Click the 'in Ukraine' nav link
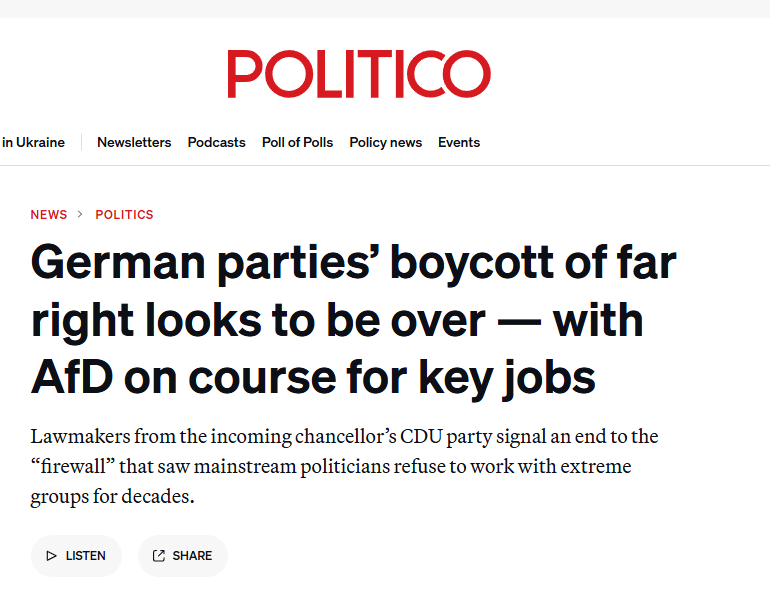 point(33,143)
